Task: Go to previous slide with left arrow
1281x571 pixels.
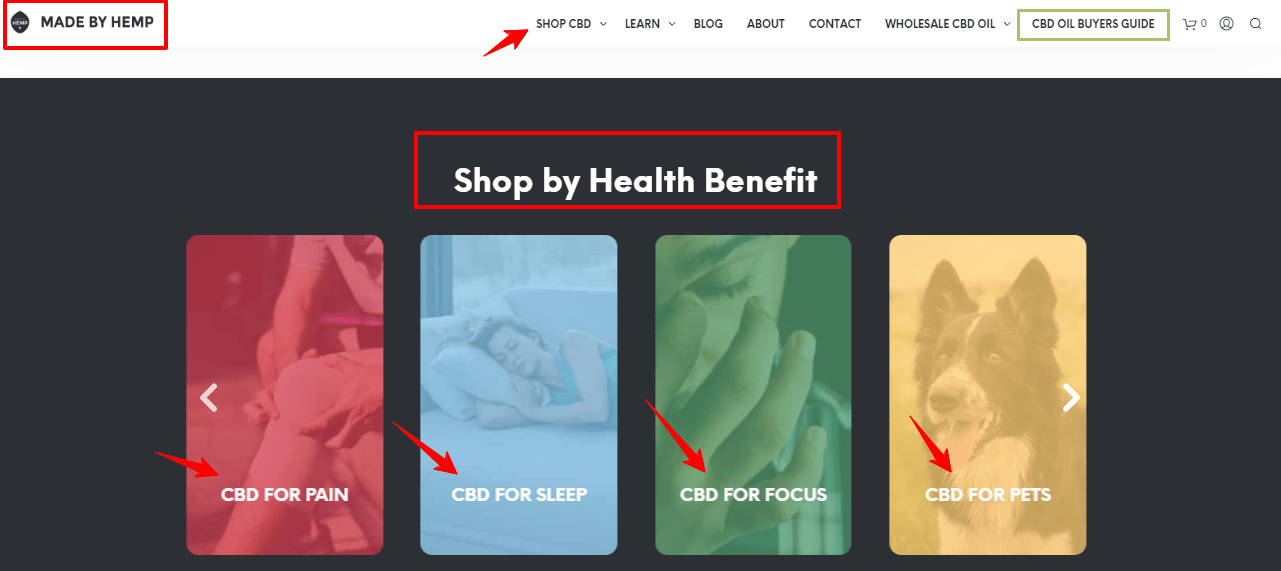Action: click(208, 398)
